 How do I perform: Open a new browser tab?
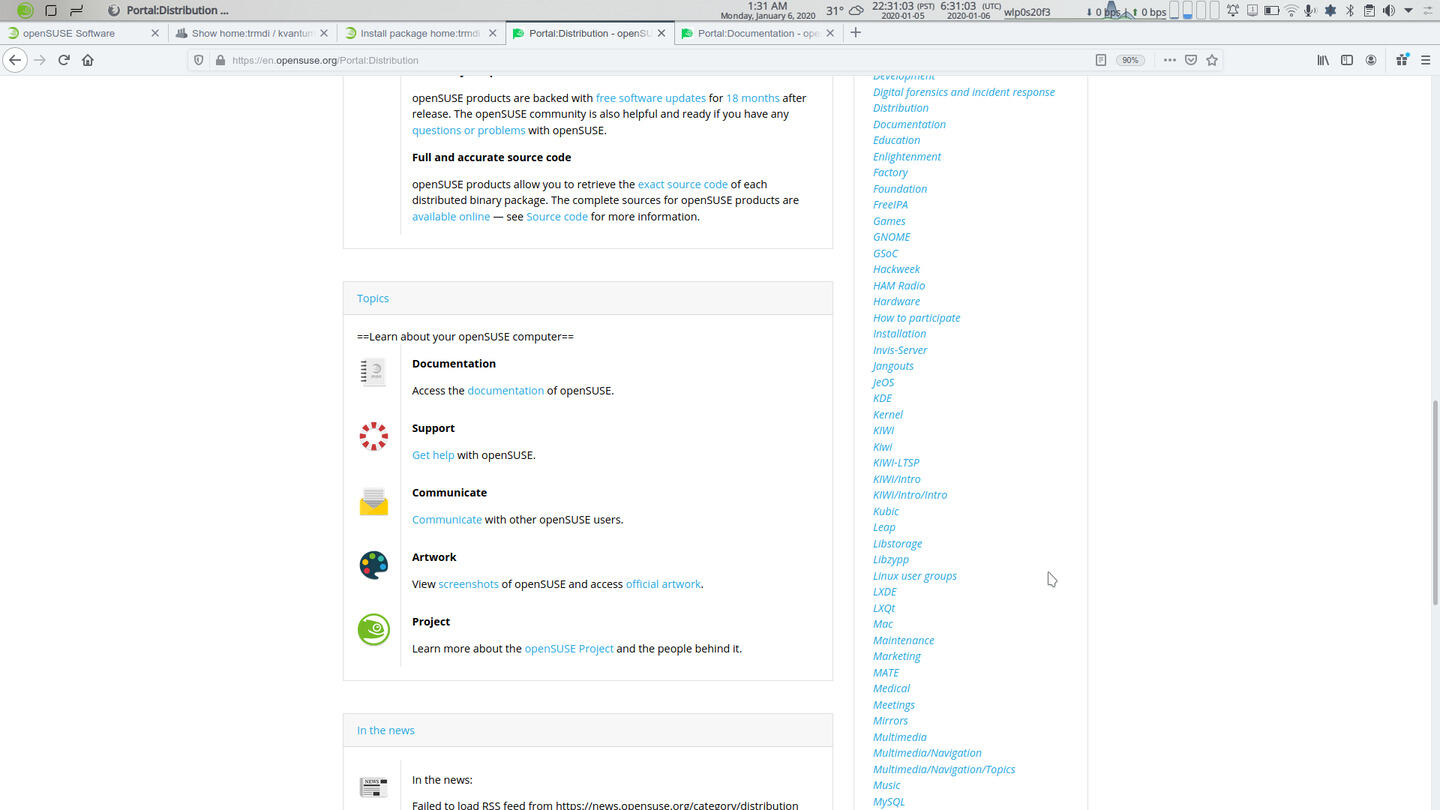[855, 33]
